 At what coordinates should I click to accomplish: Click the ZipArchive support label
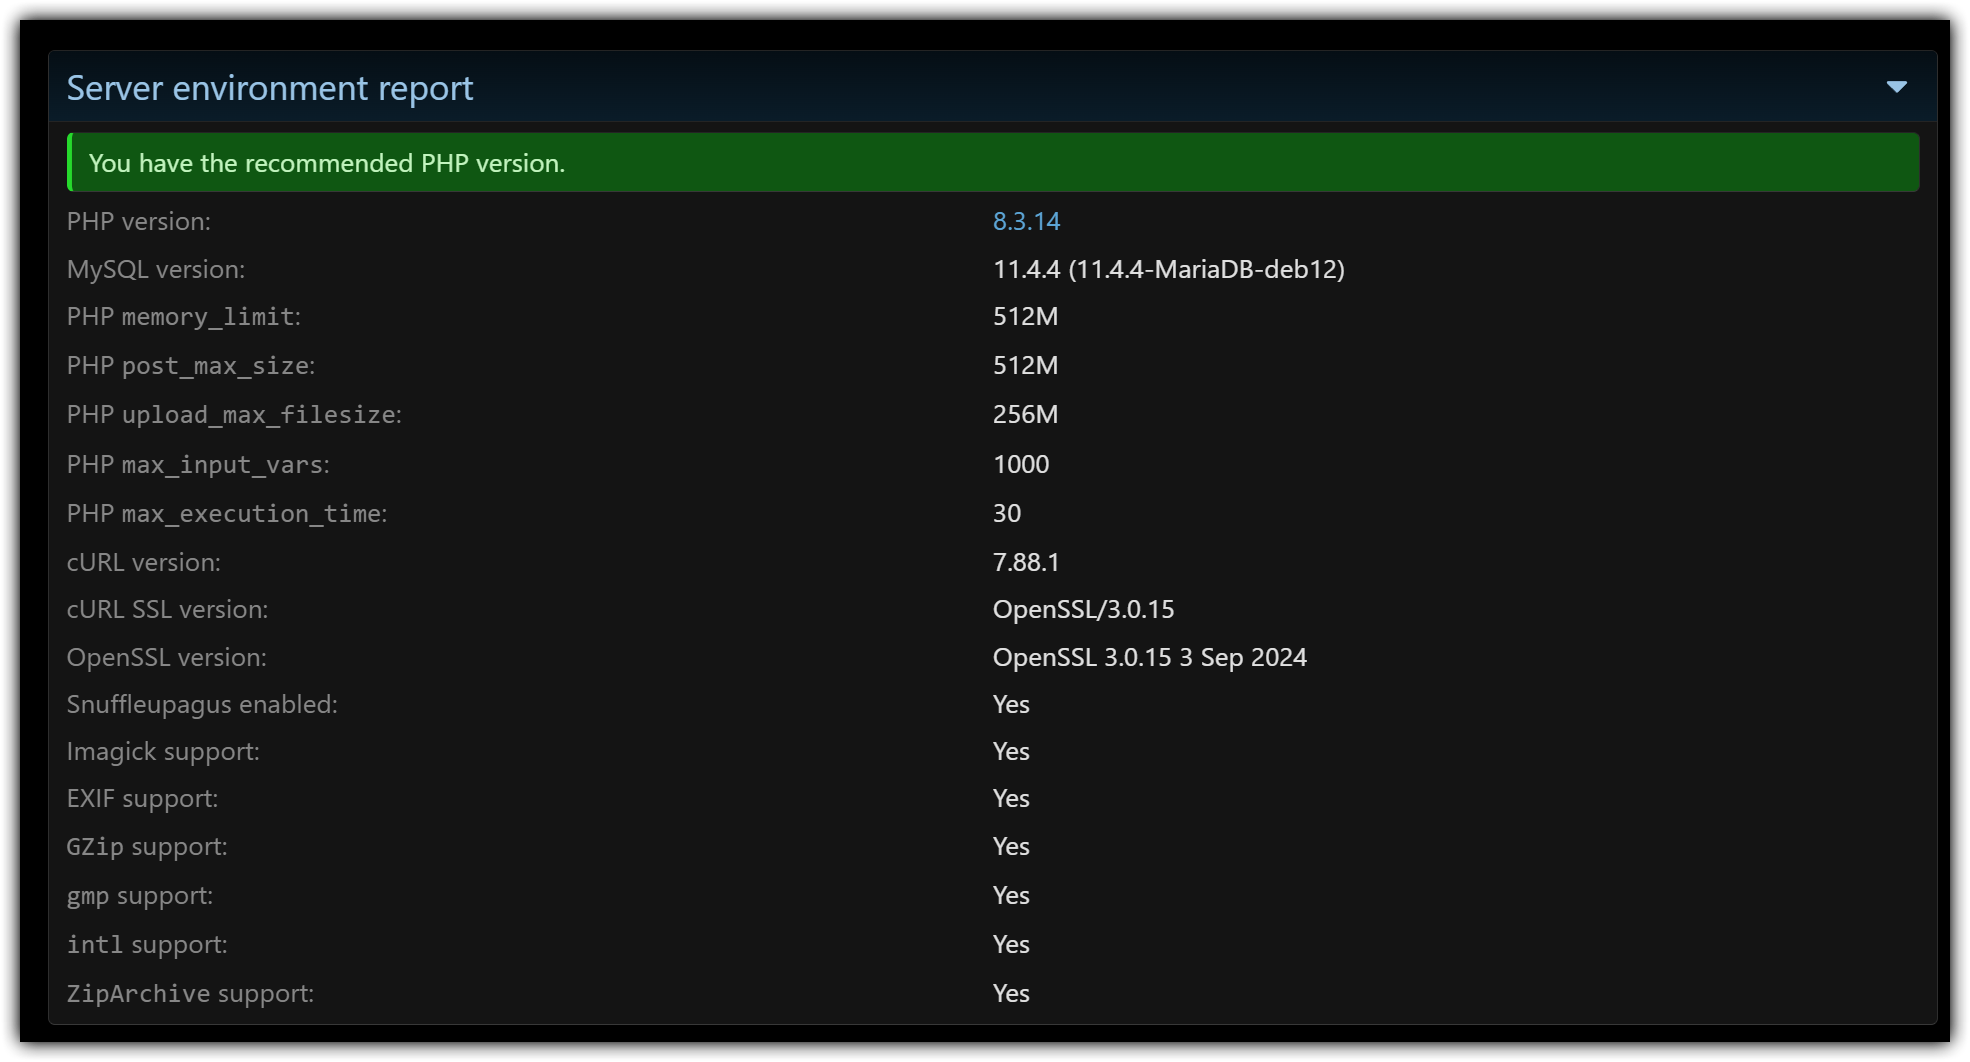190,993
